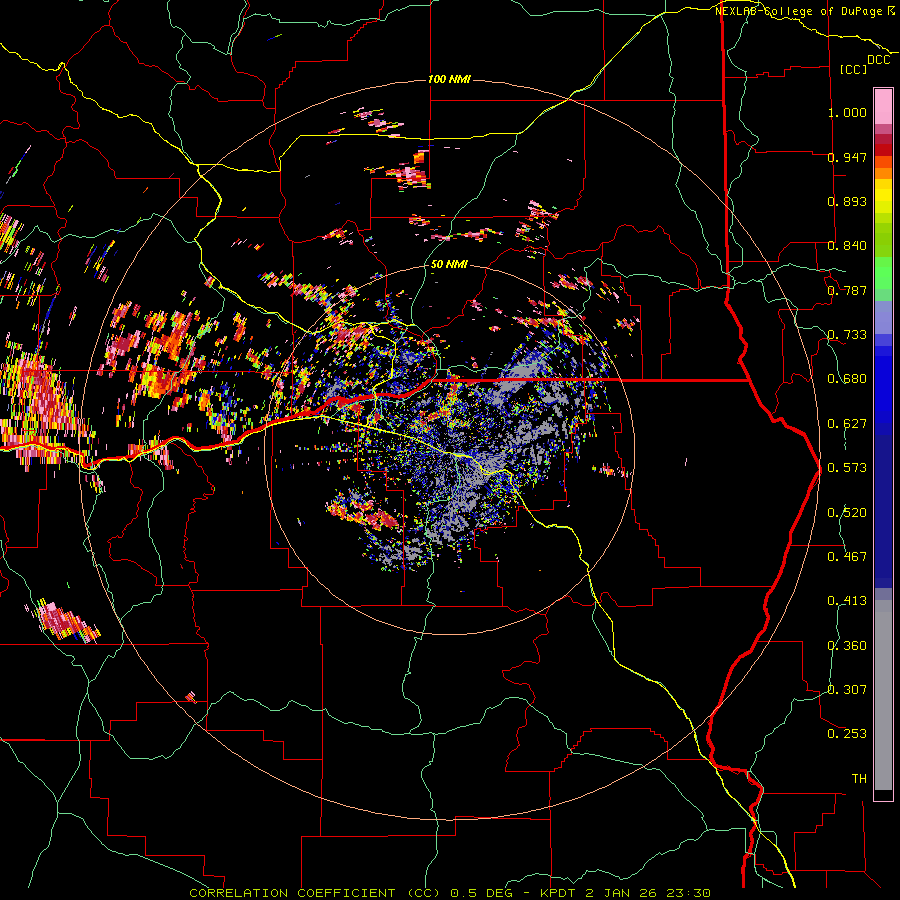Click the Correlation Coefficient KPDT caption at the bottom
This screenshot has height=900, width=900.
(450, 893)
